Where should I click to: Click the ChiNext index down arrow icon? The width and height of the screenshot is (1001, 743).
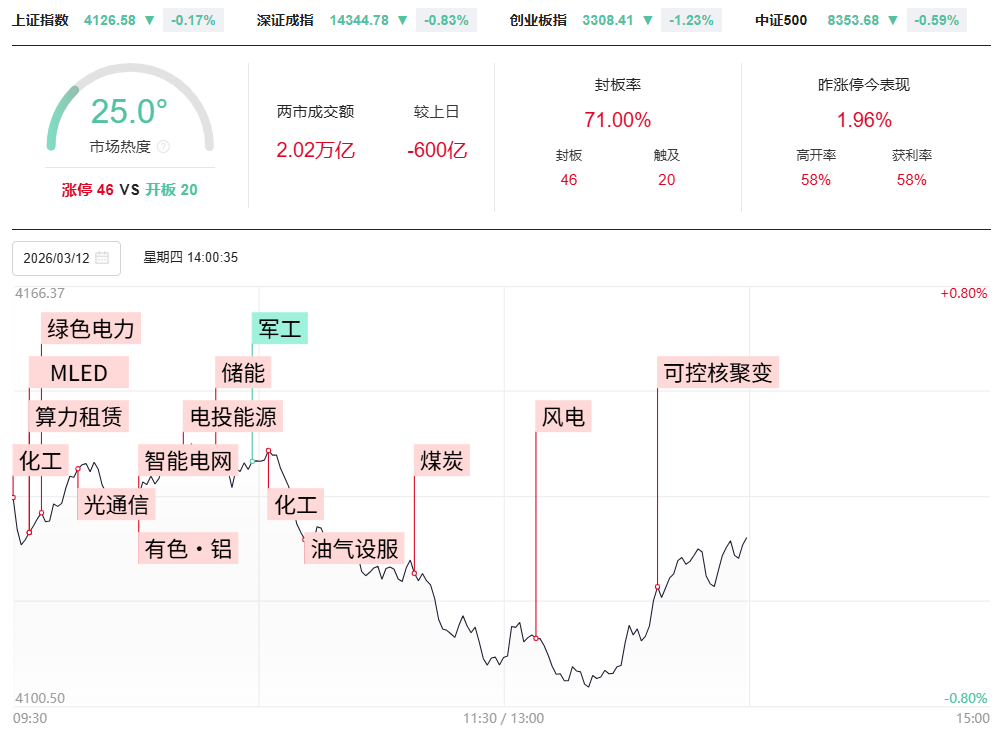pyautogui.click(x=647, y=20)
